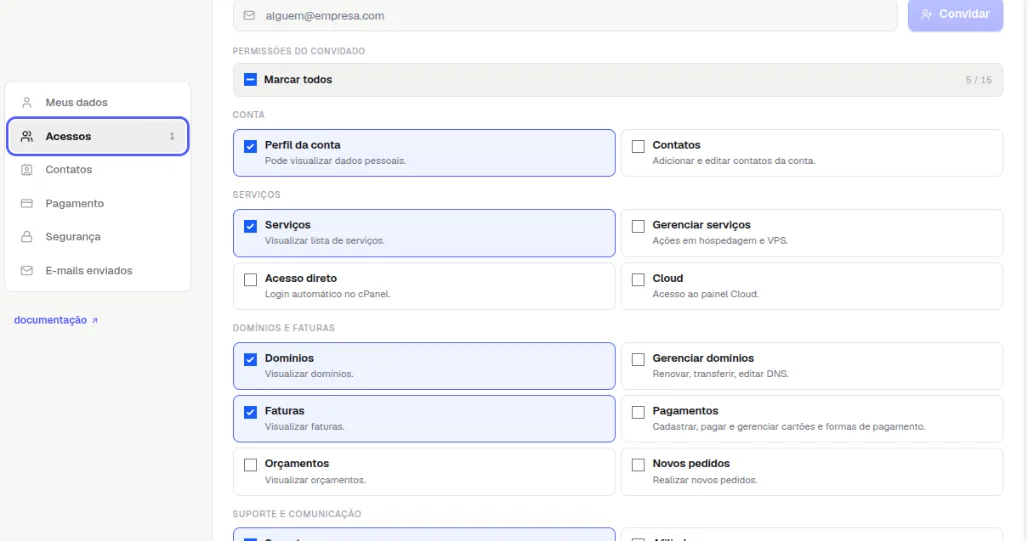
Task: Click the guest email input field
Action: [565, 15]
